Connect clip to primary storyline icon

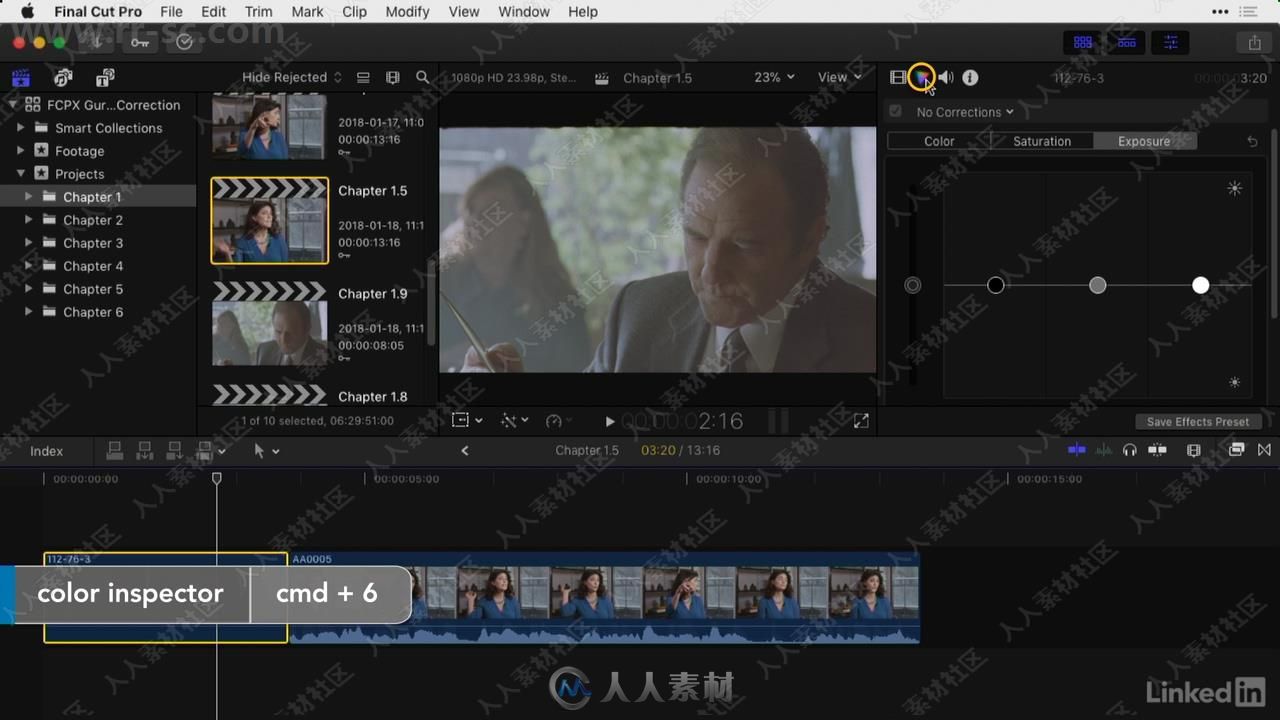tap(115, 451)
